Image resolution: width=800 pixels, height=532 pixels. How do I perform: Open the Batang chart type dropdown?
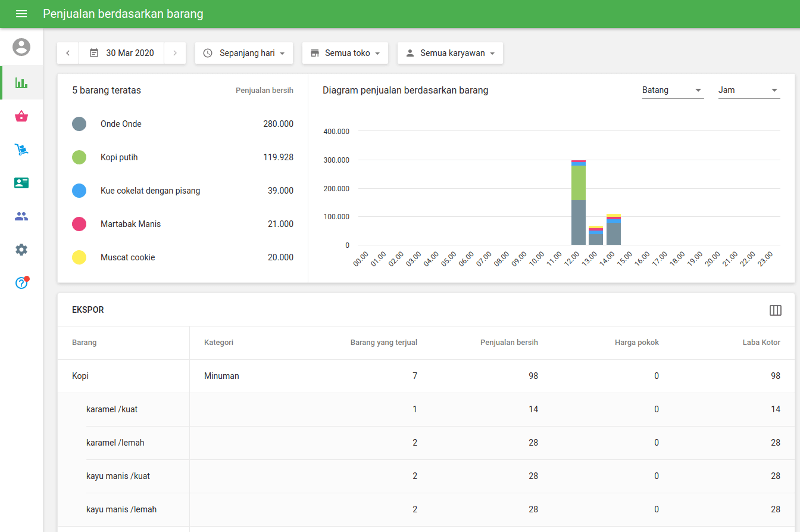point(672,90)
